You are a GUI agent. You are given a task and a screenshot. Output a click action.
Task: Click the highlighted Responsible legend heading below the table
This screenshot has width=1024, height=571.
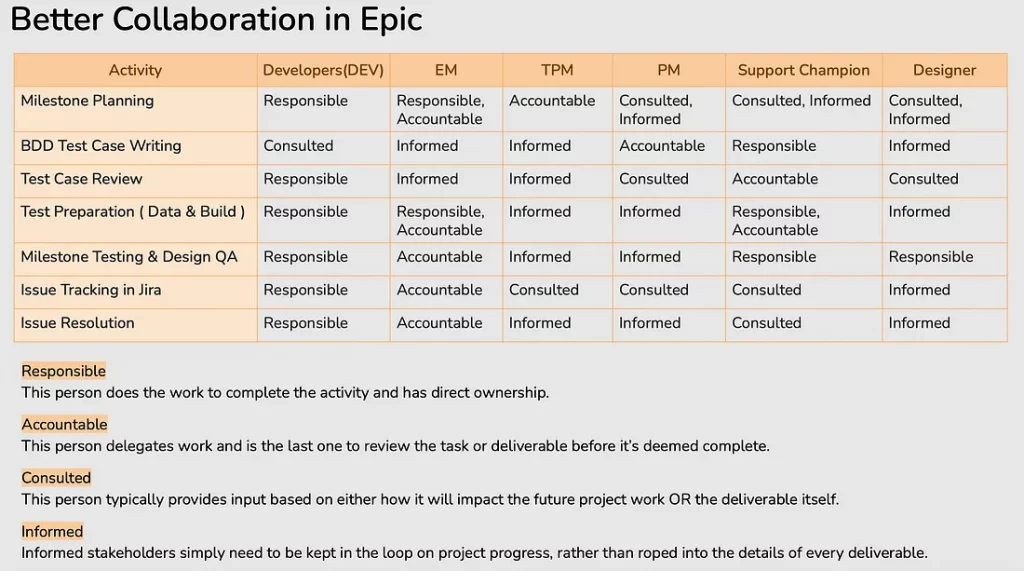[x=64, y=371]
